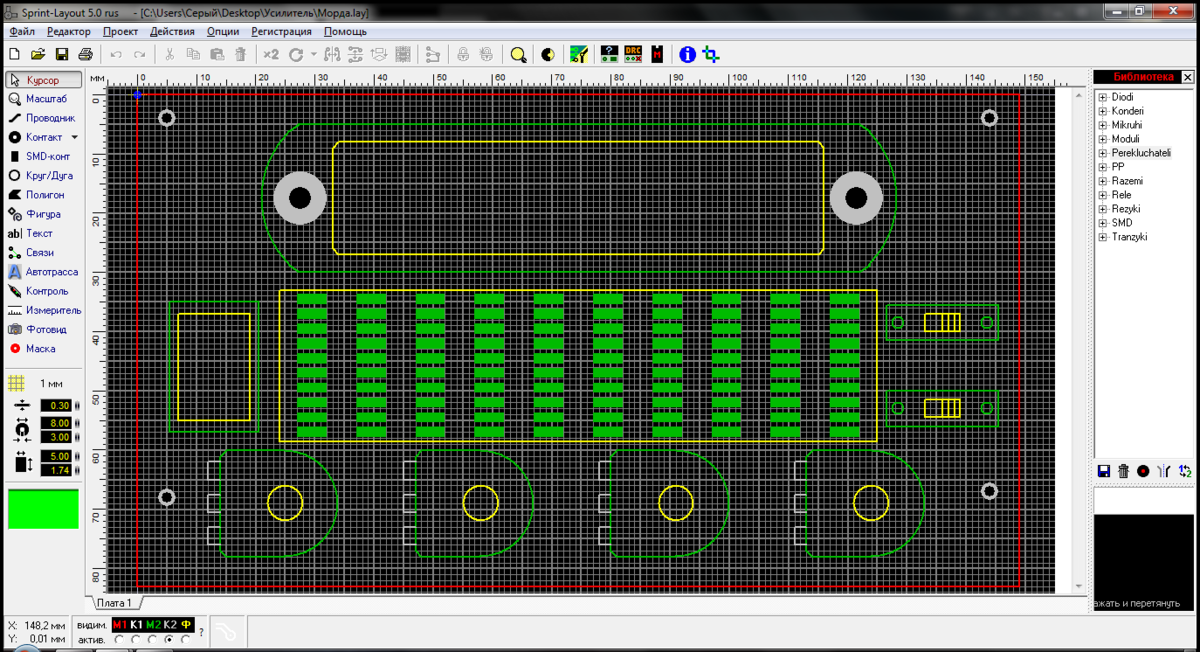Expand the Diodi library folder
1200x652 pixels.
[1103, 97]
